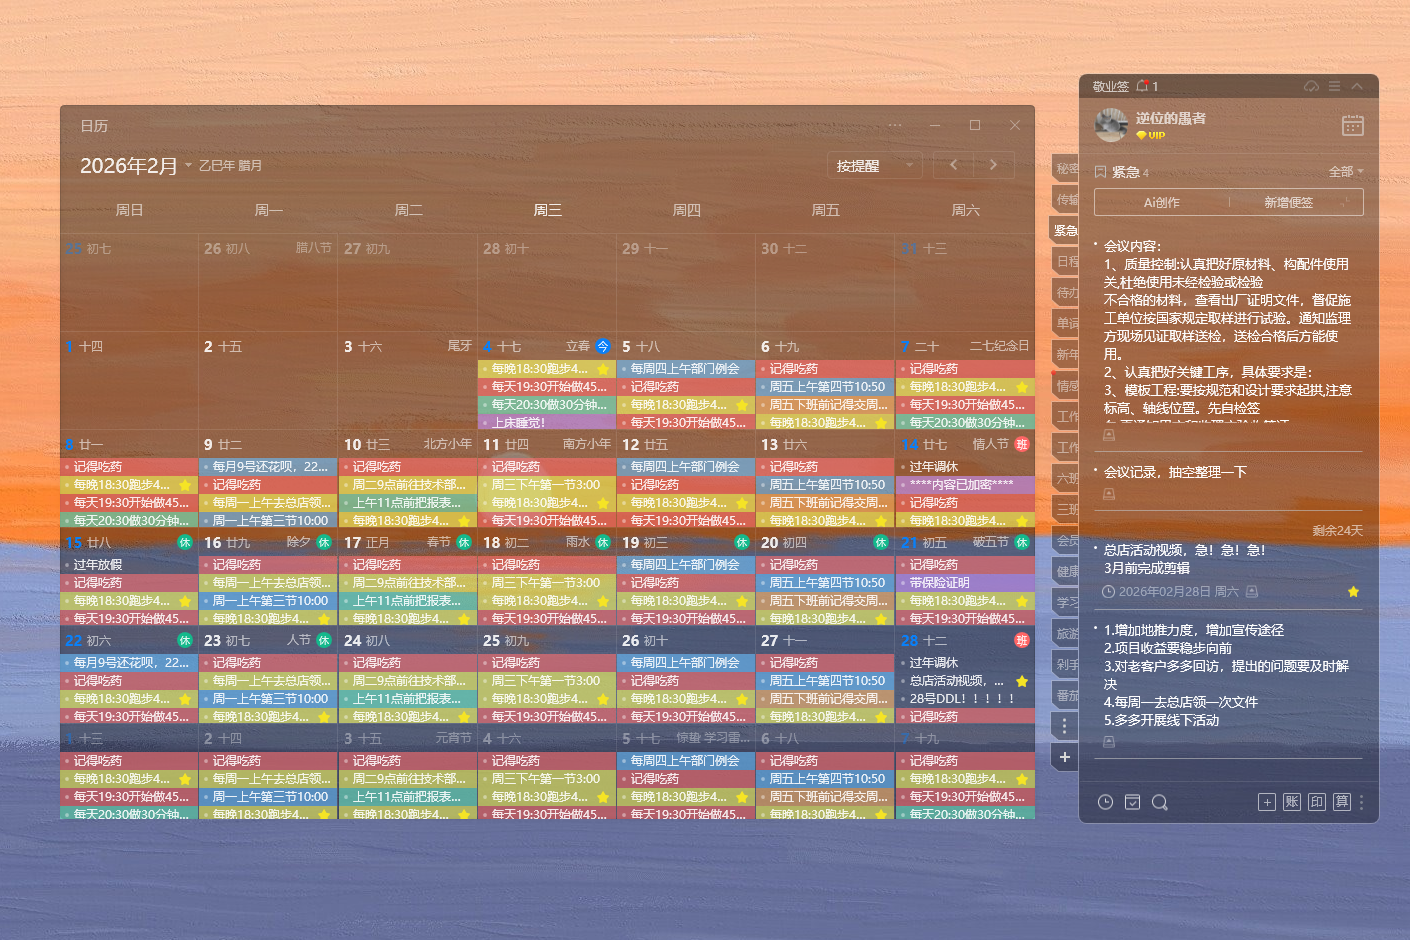Screen dimensions: 1410x940
Task: Switch to the 日程 category tab
Action: click(x=1066, y=261)
